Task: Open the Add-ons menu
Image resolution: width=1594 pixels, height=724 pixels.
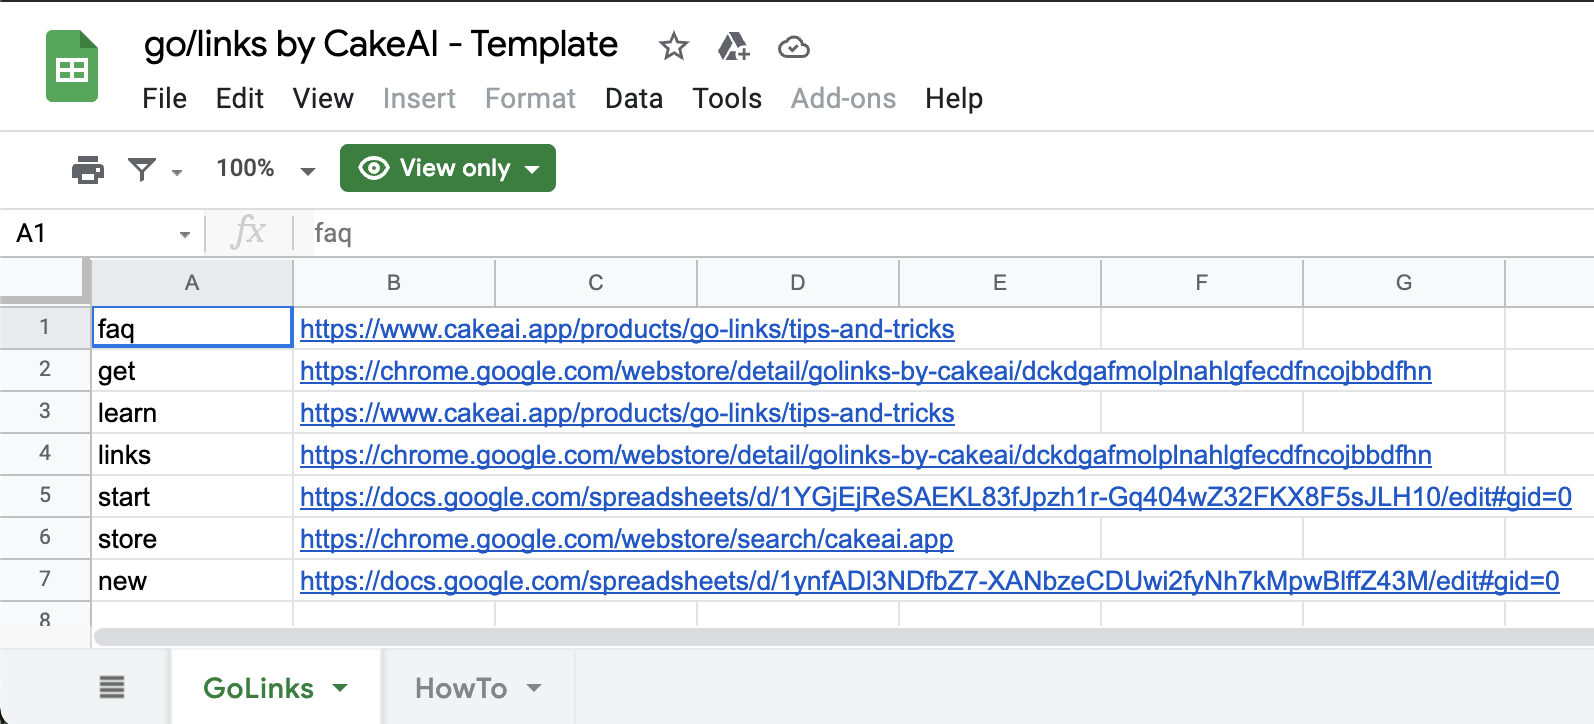Action: pyautogui.click(x=843, y=98)
